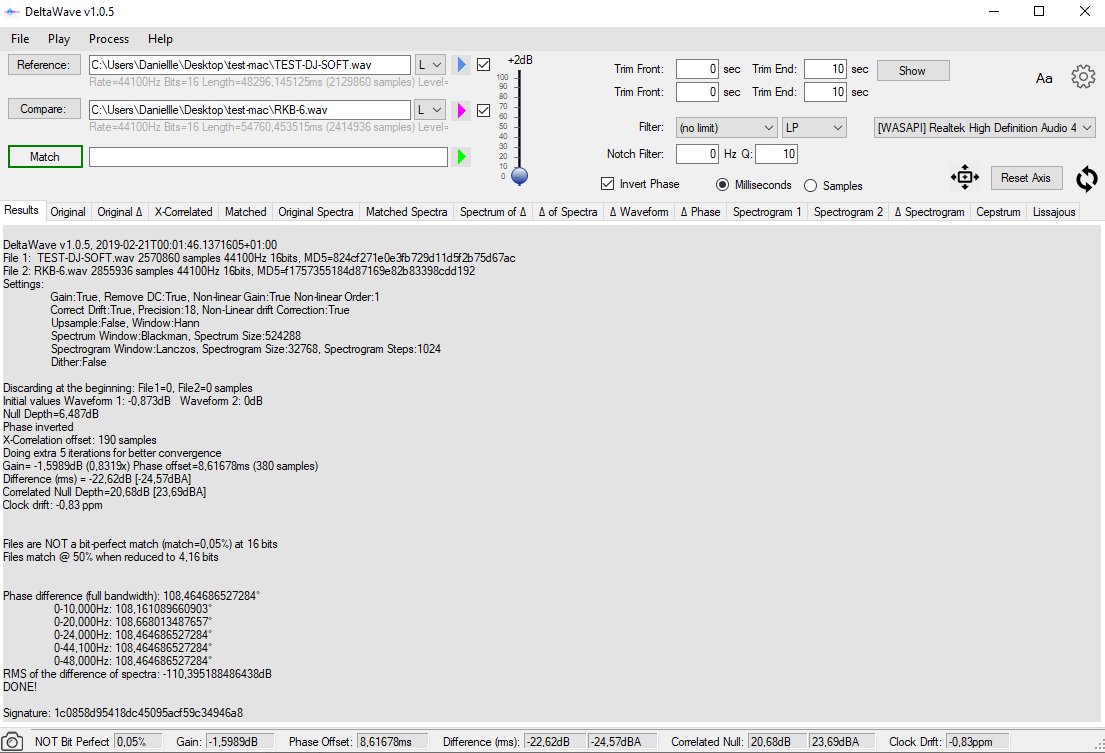Click the Aa font size icon
This screenshot has height=753, width=1105.
tap(1044, 78)
